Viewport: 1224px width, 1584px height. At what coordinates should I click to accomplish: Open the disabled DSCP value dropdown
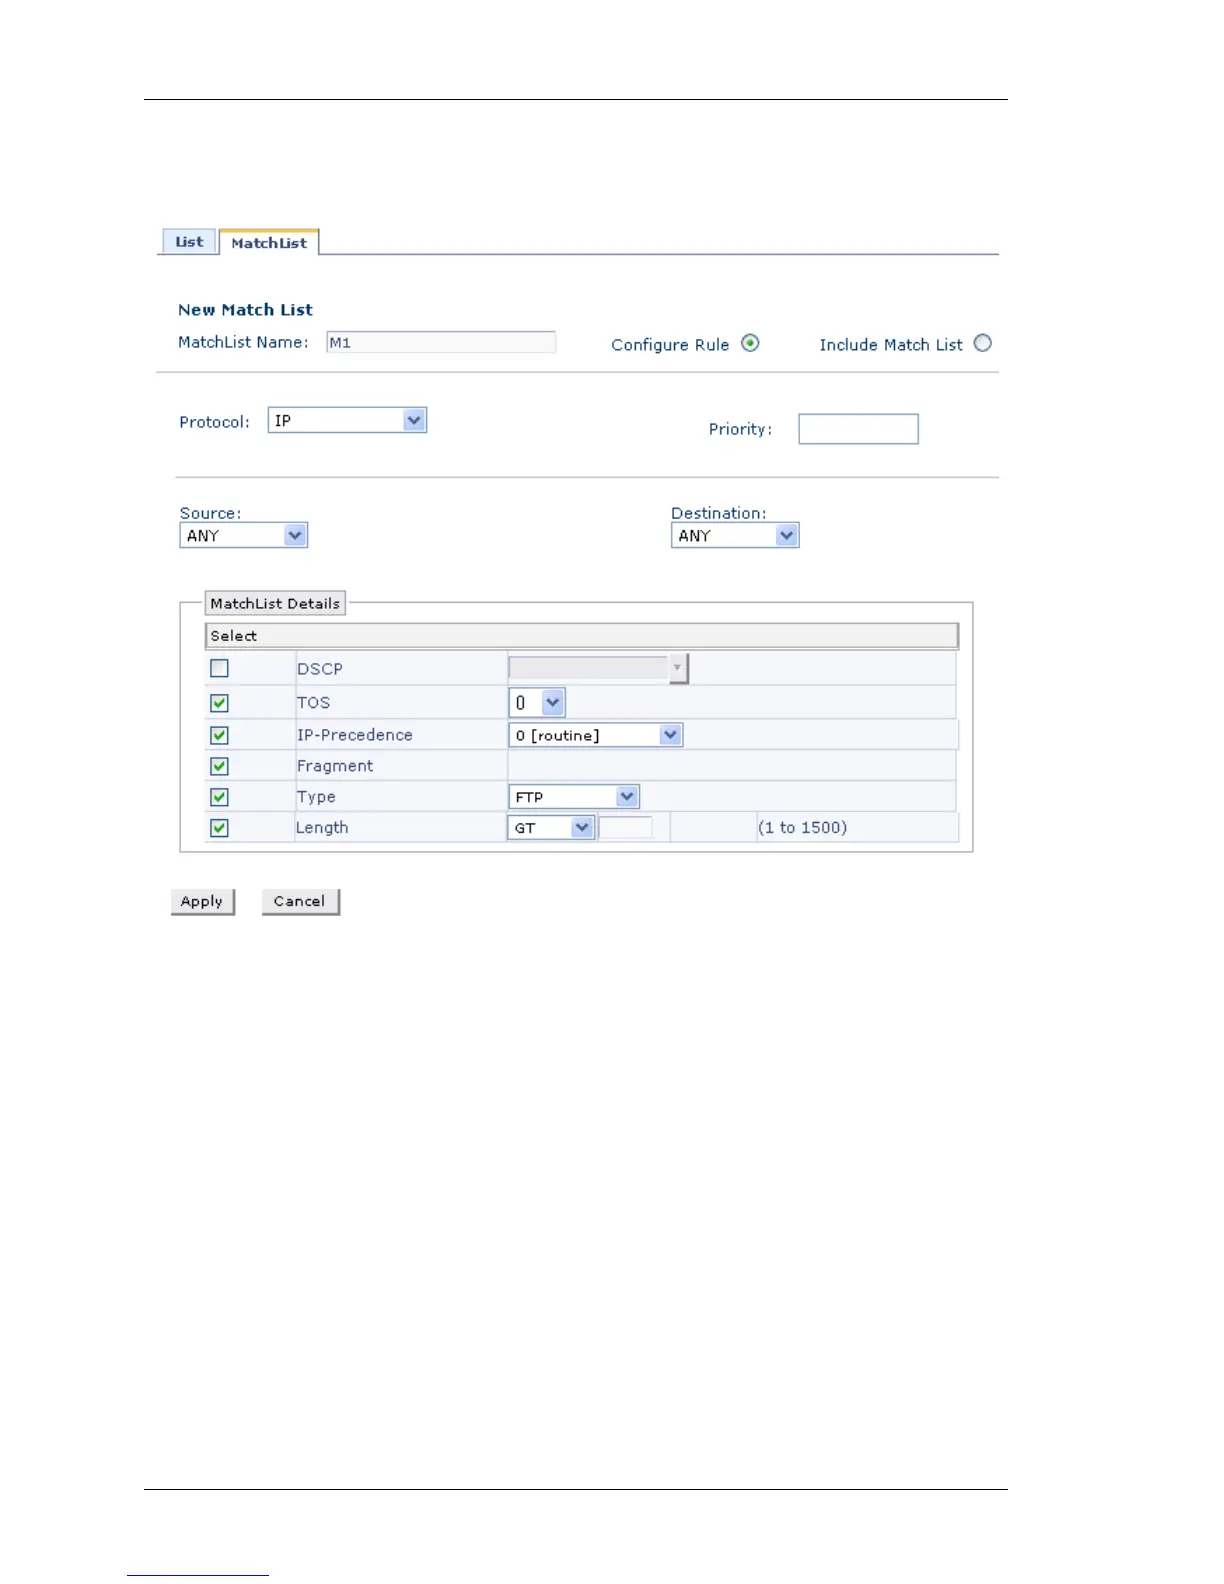tap(598, 668)
